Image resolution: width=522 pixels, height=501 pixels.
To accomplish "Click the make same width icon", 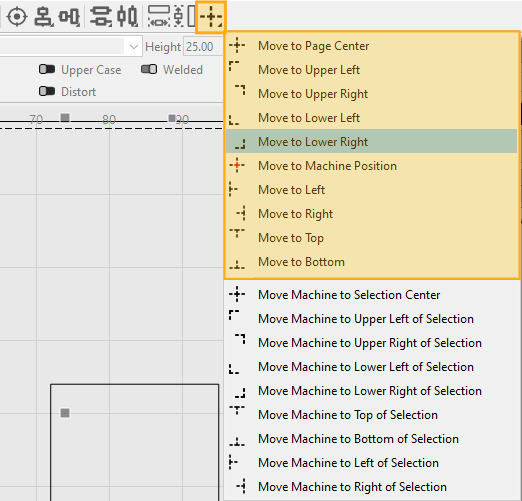I will tap(159, 17).
